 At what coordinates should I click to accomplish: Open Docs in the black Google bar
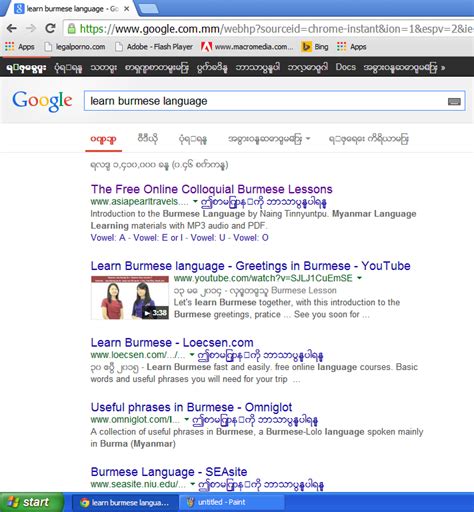[x=345, y=67]
